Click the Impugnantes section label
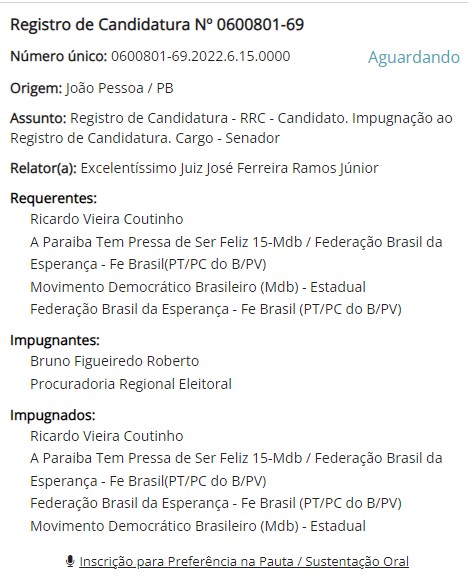468x583 pixels. [55, 340]
